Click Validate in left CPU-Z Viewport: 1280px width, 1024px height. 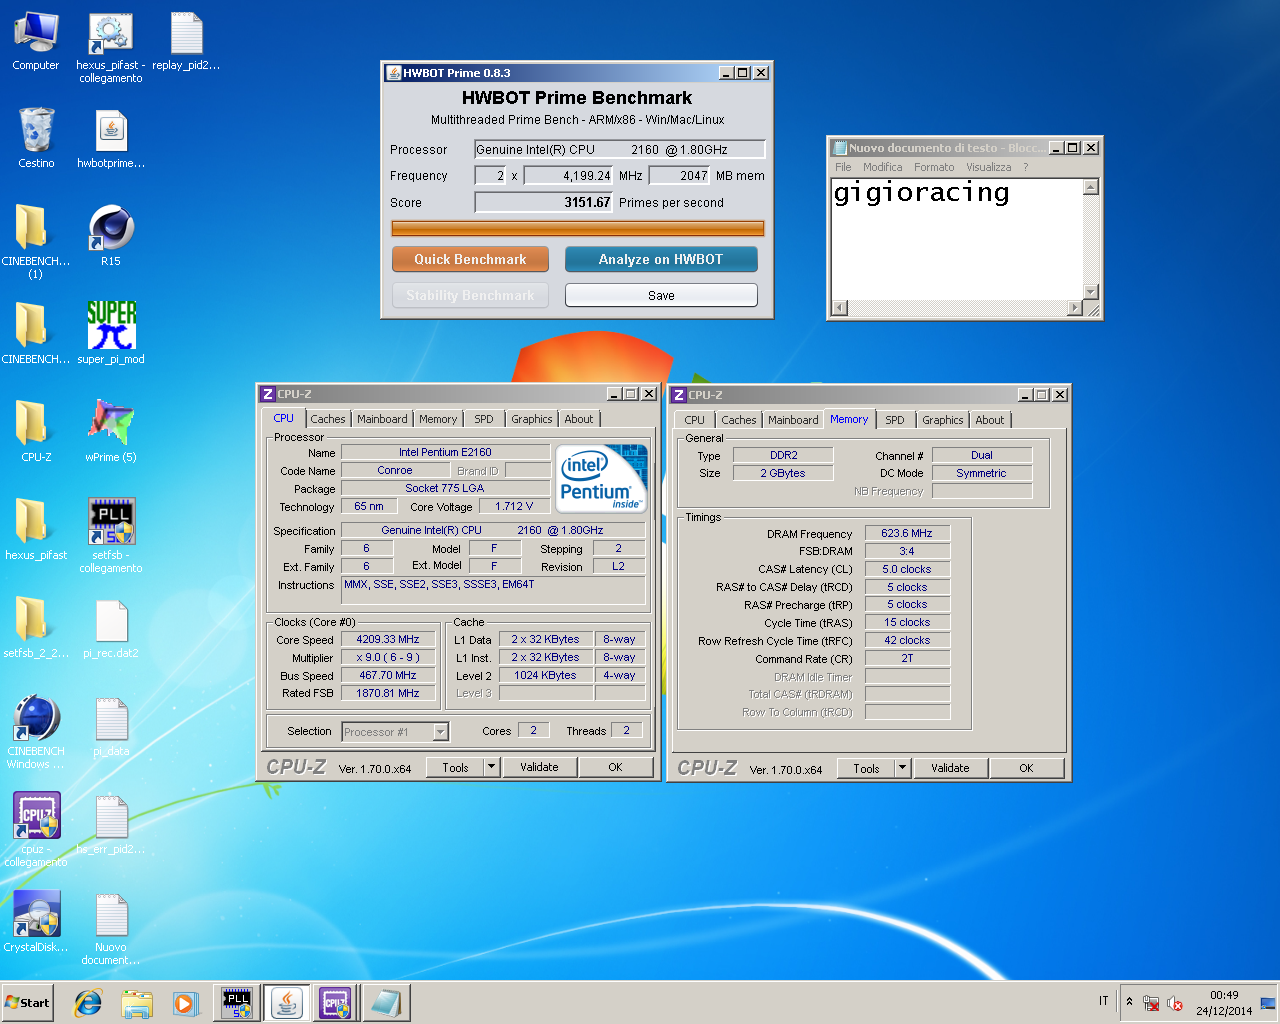539,767
